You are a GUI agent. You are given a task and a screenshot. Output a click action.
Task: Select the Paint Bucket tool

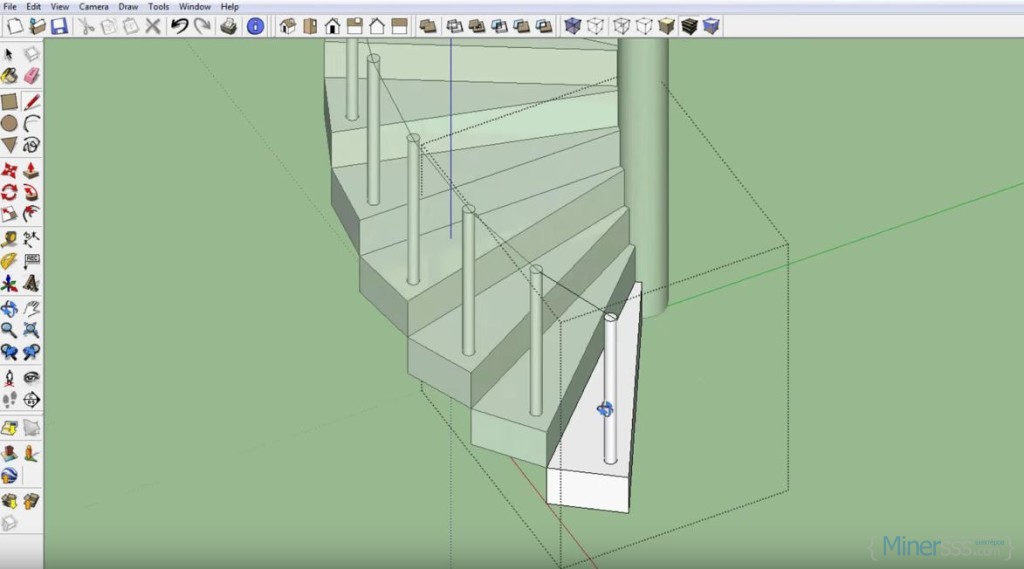coord(10,77)
